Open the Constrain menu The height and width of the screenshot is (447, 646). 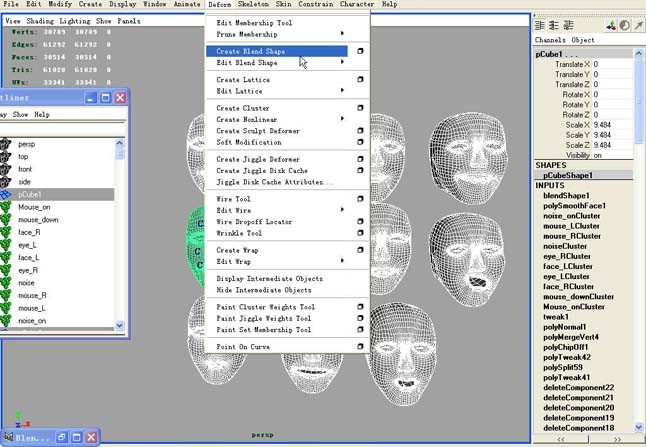316,4
